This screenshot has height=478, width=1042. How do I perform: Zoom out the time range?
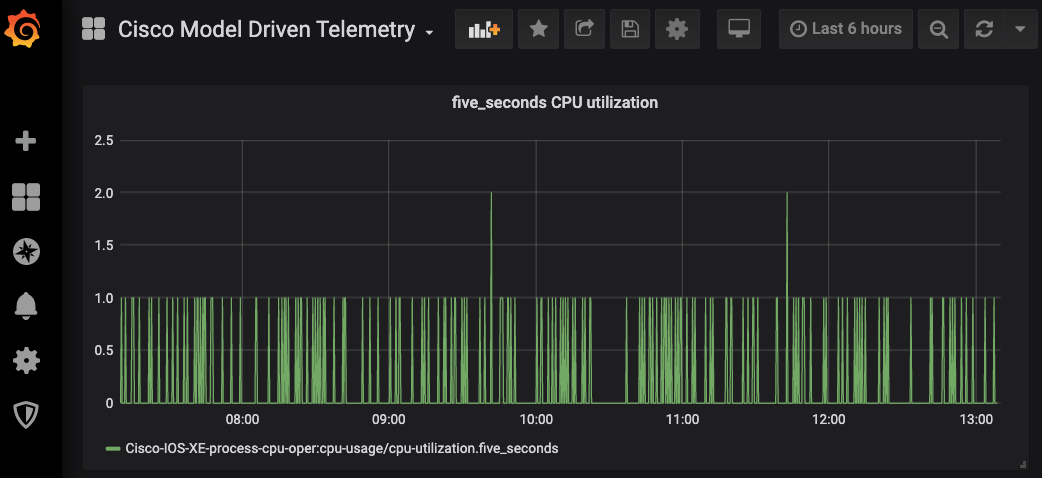(x=938, y=30)
